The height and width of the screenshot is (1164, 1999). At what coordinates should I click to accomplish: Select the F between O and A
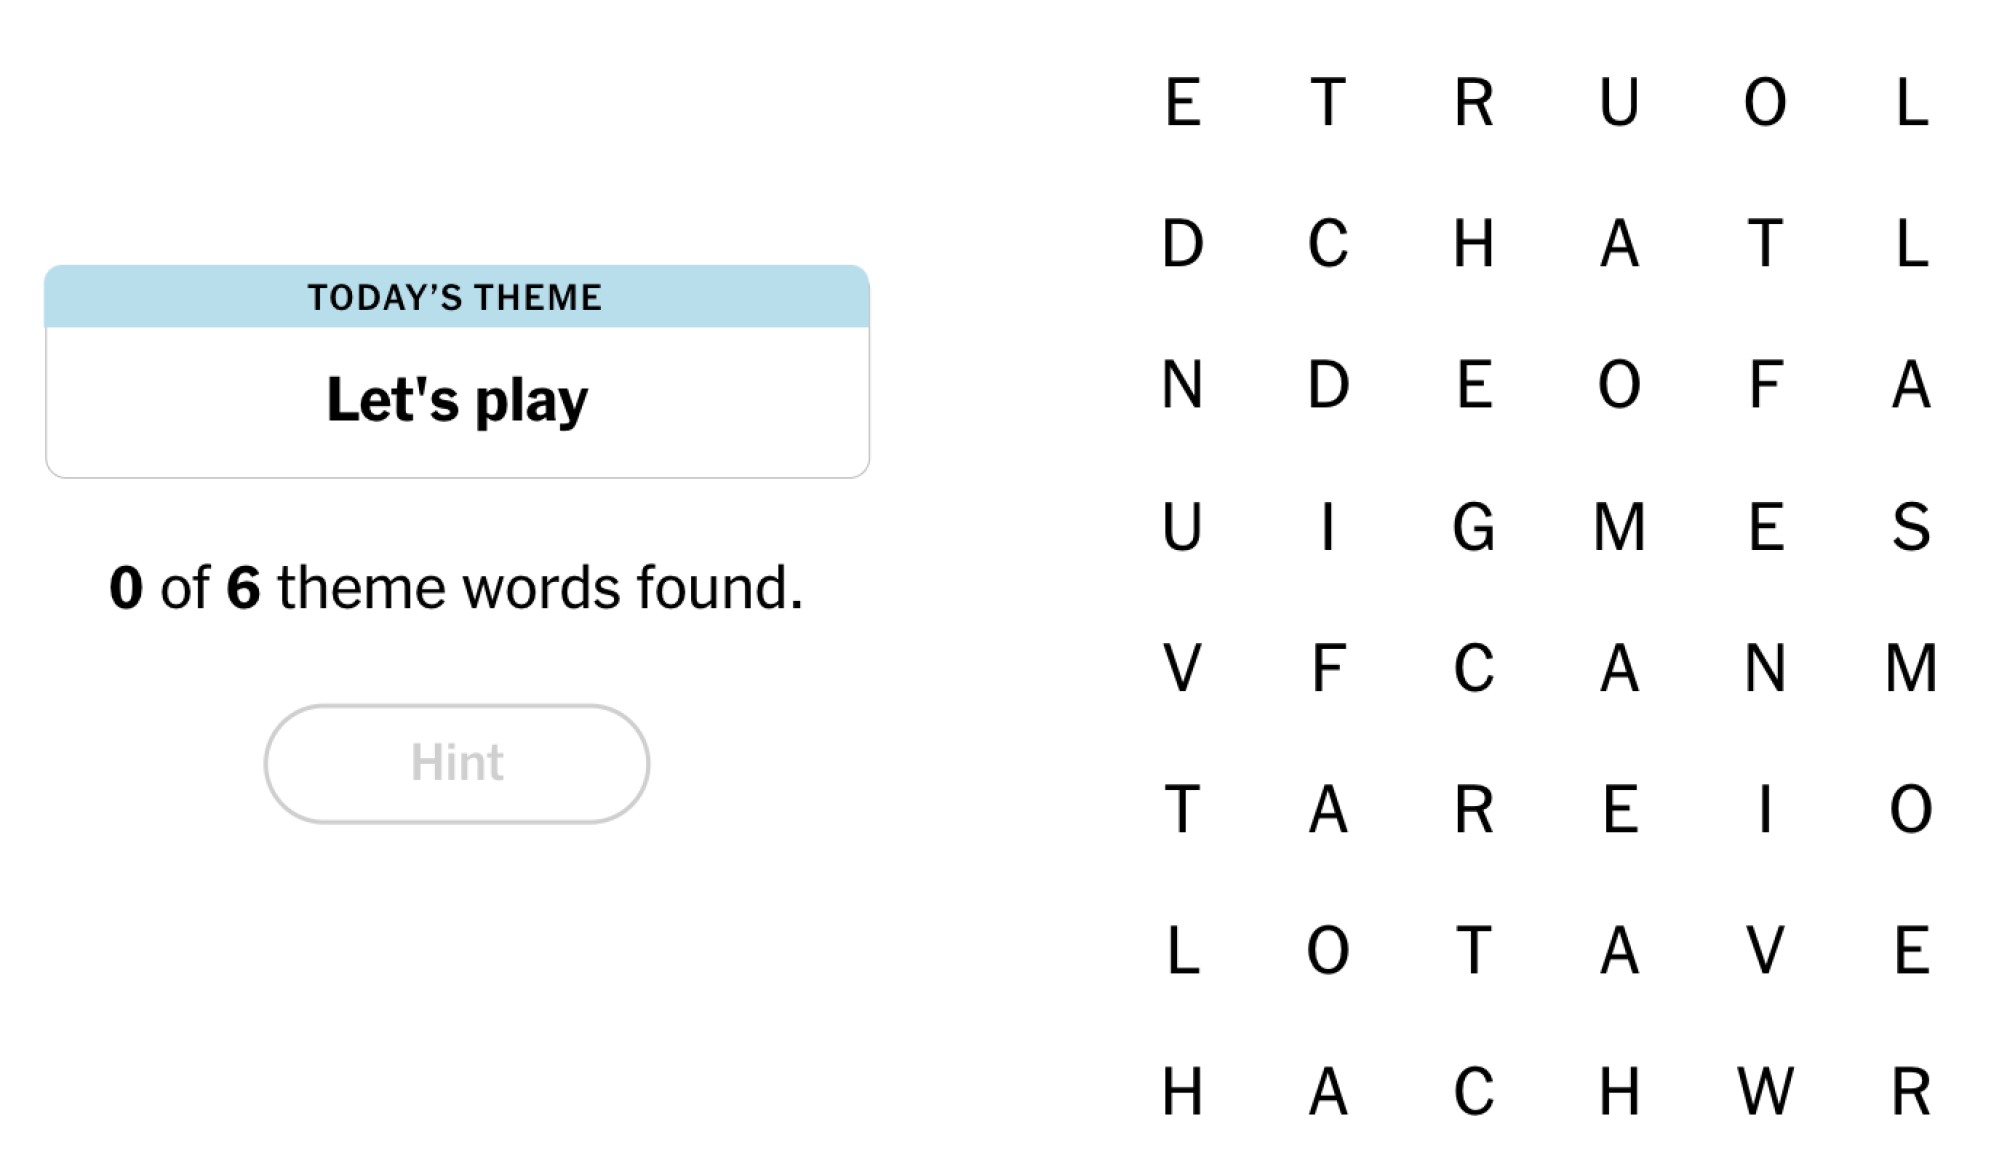click(x=1765, y=385)
